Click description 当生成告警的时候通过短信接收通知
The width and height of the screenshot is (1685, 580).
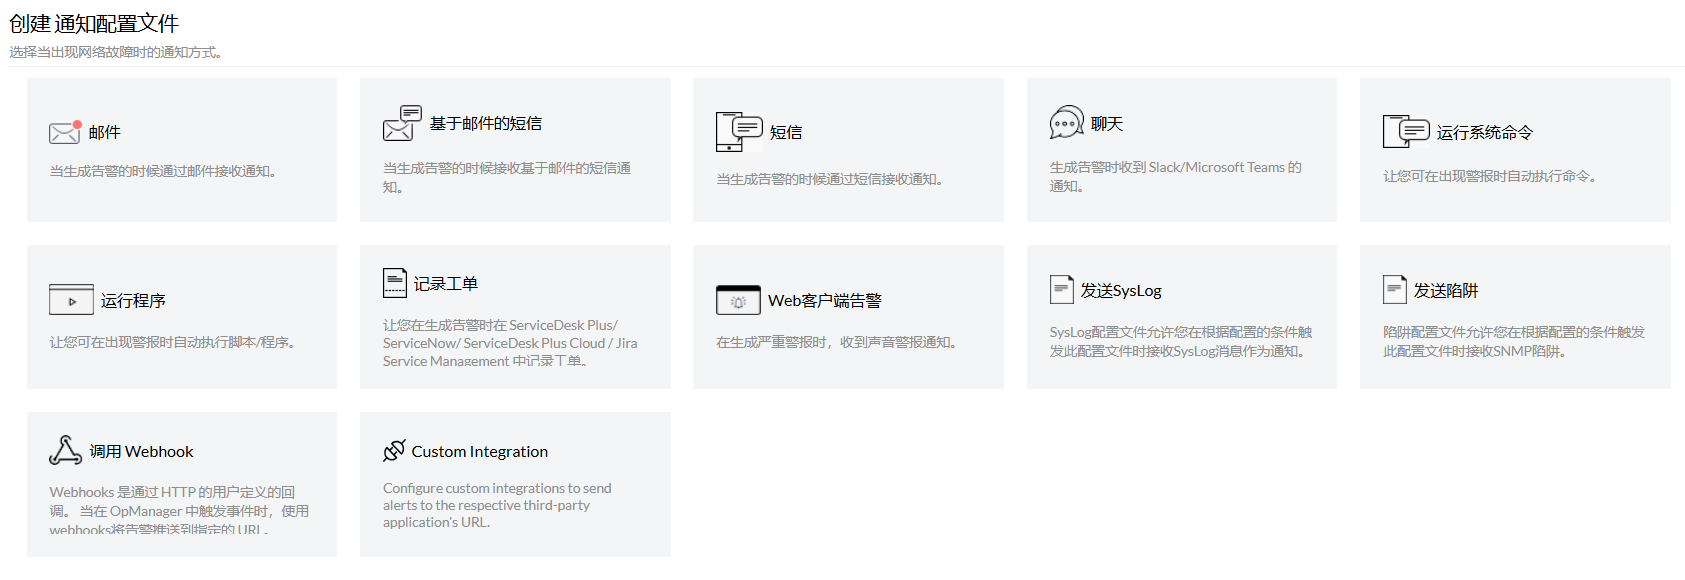click(x=830, y=179)
